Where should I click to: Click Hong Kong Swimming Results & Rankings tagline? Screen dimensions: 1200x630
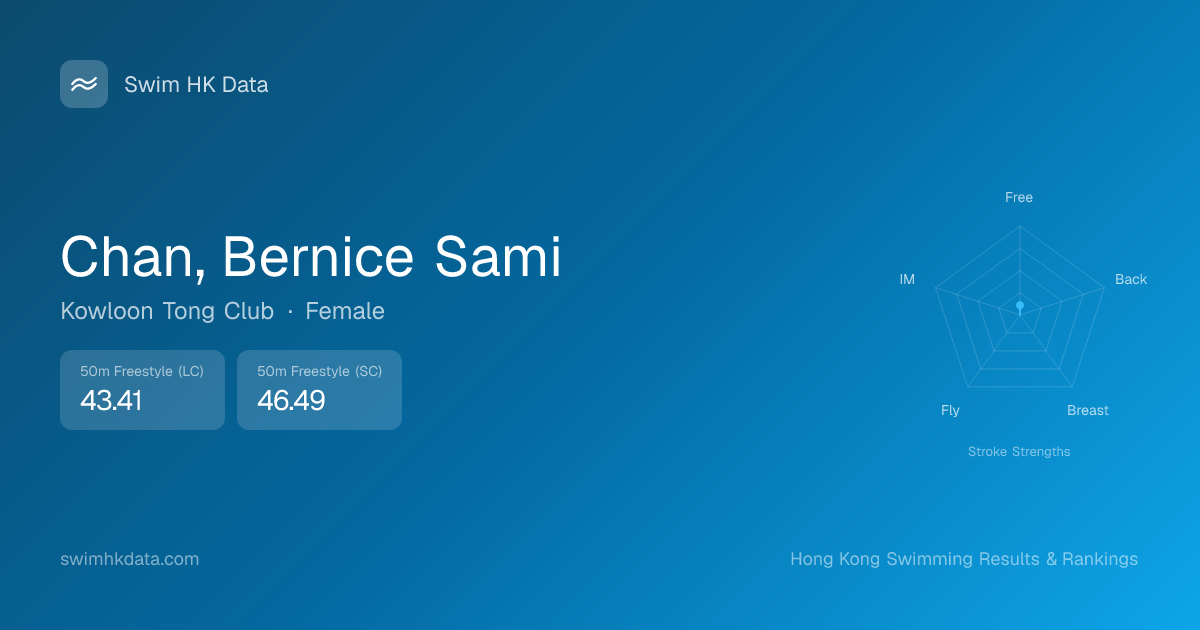(x=964, y=559)
